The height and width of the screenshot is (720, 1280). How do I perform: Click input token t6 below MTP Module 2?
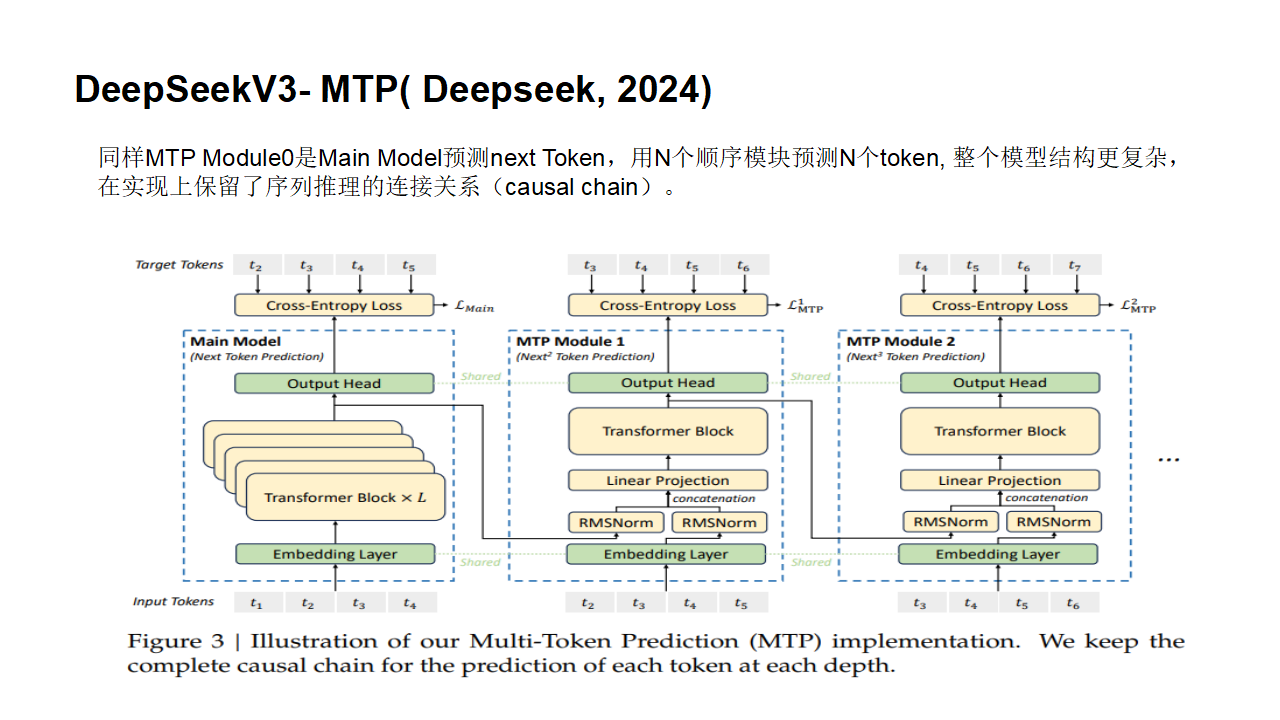(1073, 602)
